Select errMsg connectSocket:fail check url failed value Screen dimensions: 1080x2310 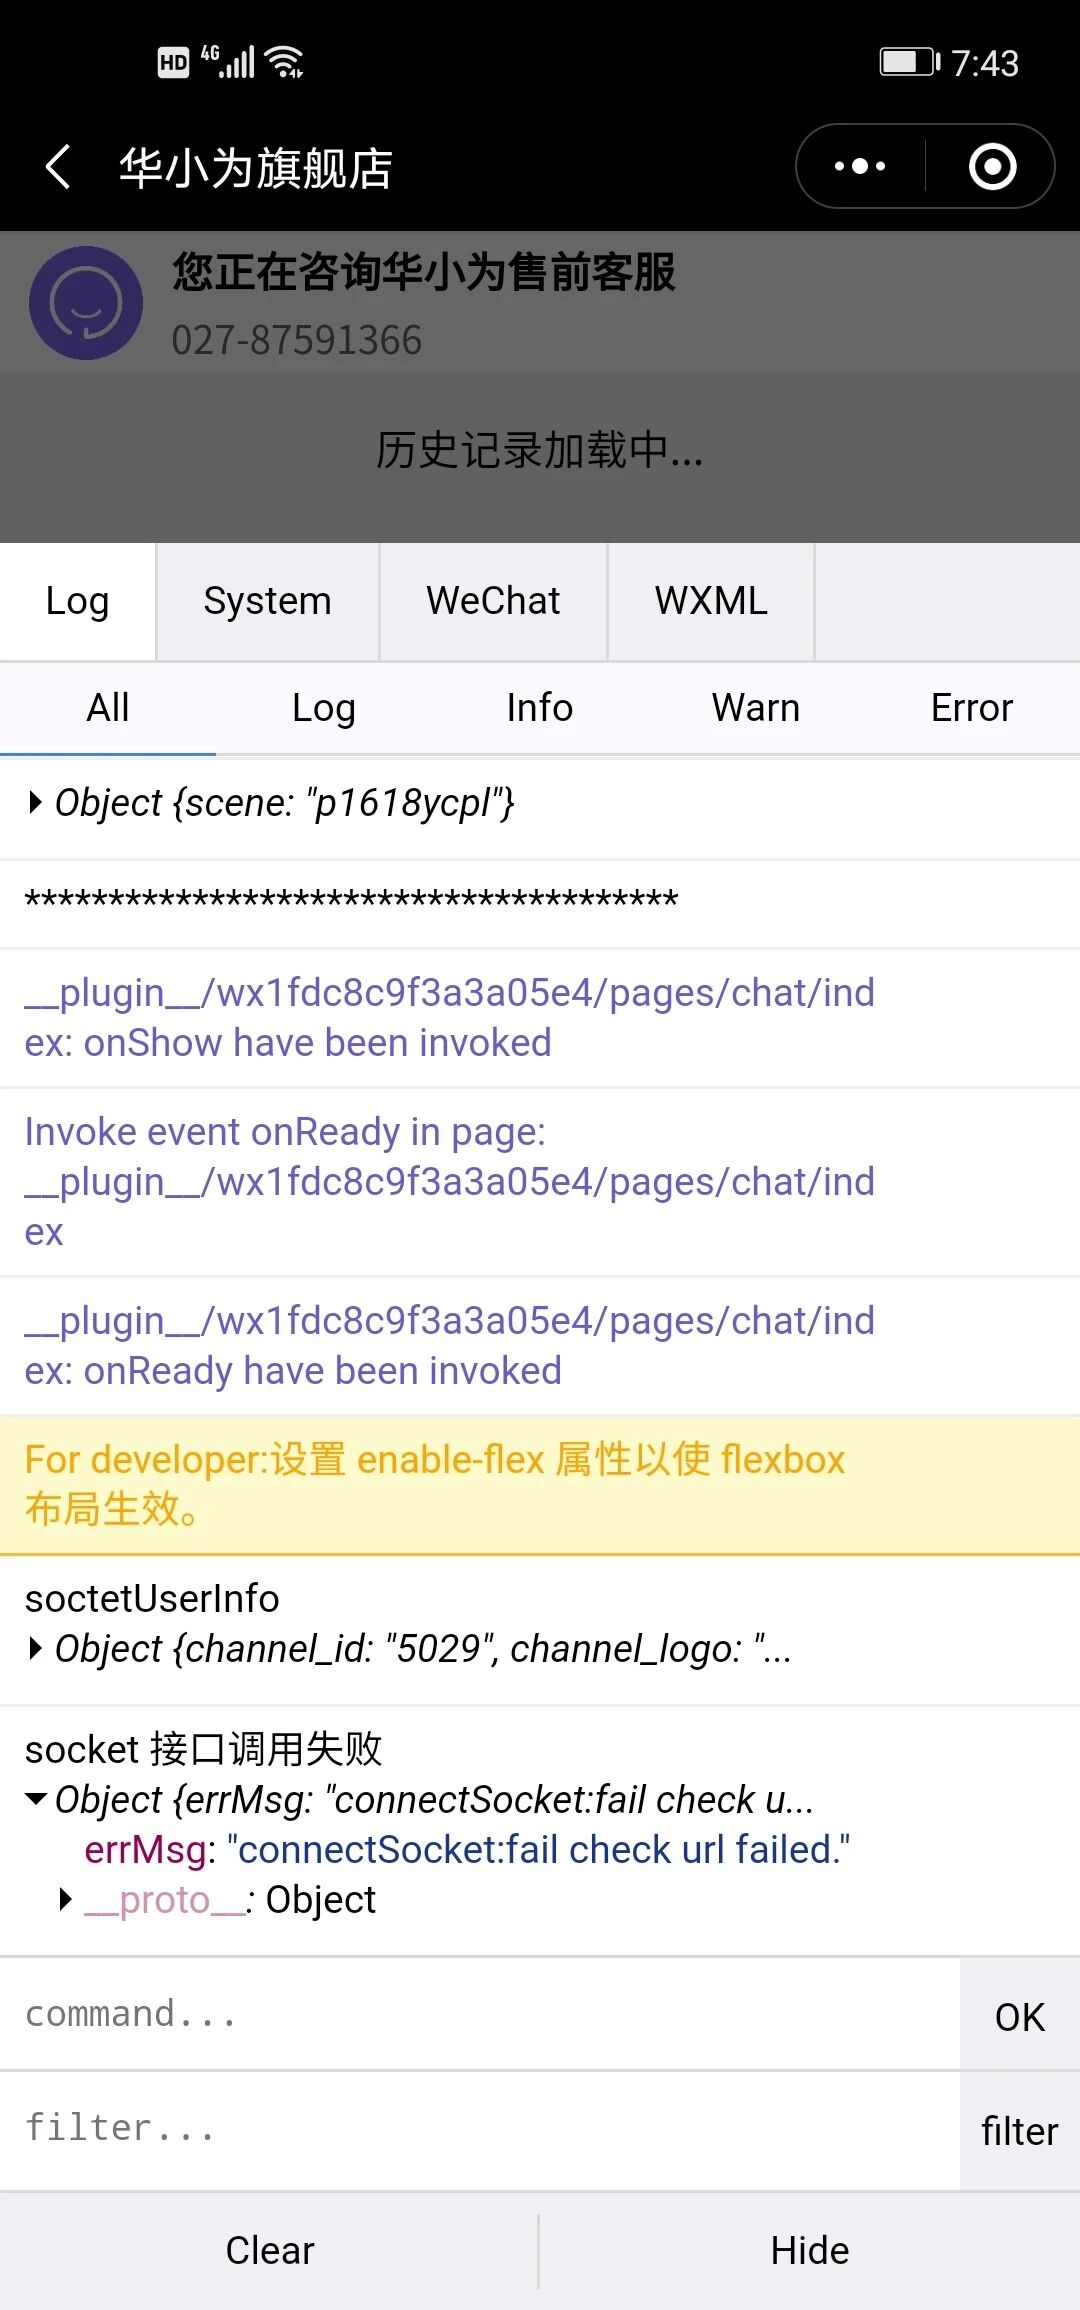coord(540,1849)
